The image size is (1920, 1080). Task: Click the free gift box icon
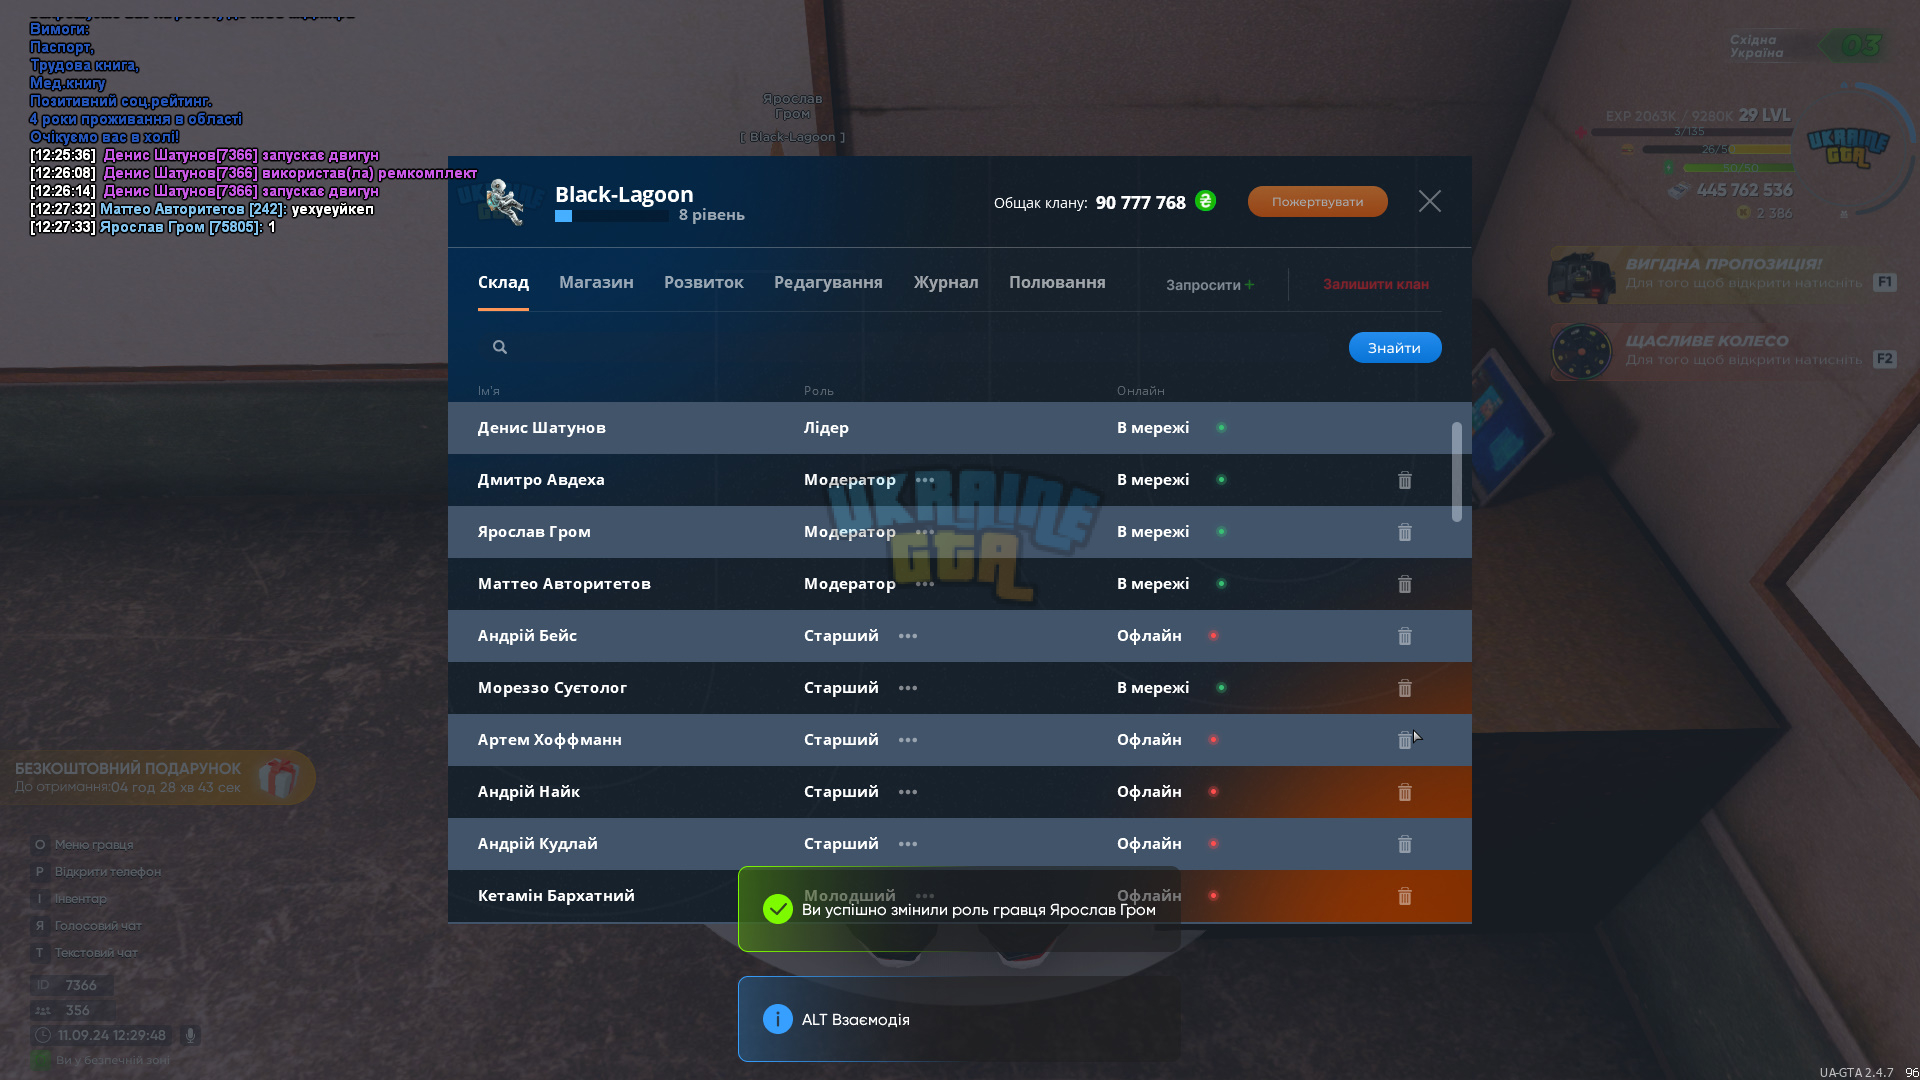point(278,777)
